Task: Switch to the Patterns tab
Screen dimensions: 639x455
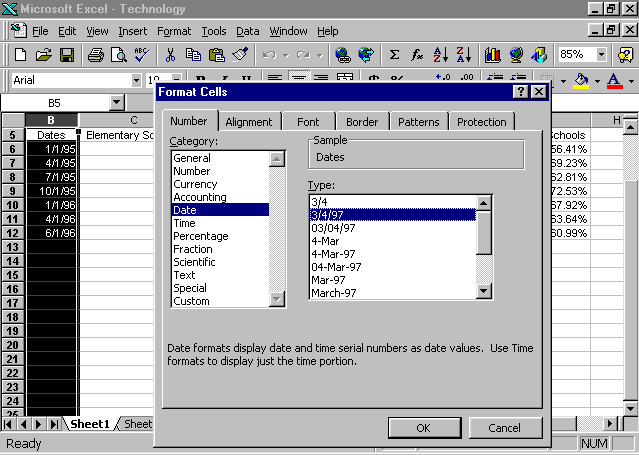Action: [418, 122]
